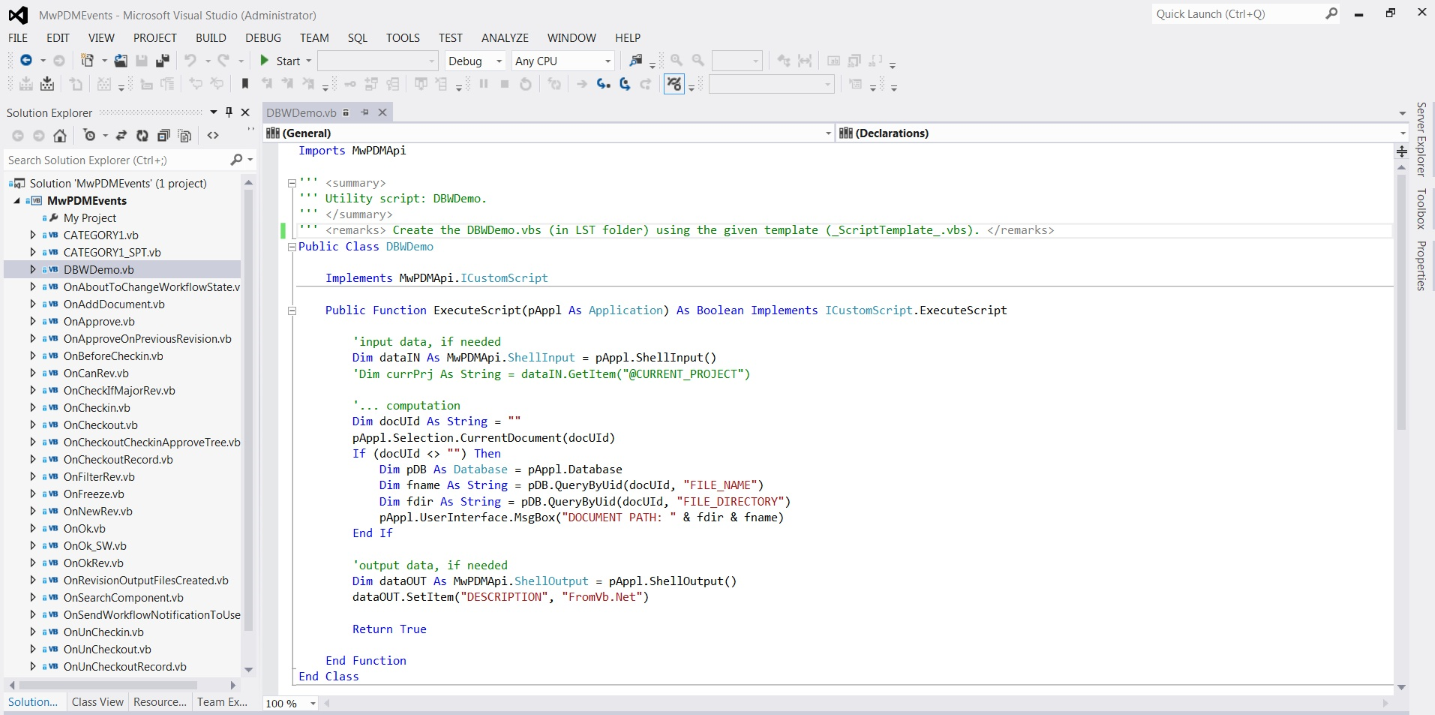
Task: Toggle Show All Files in Solution Explorer
Action: point(185,136)
